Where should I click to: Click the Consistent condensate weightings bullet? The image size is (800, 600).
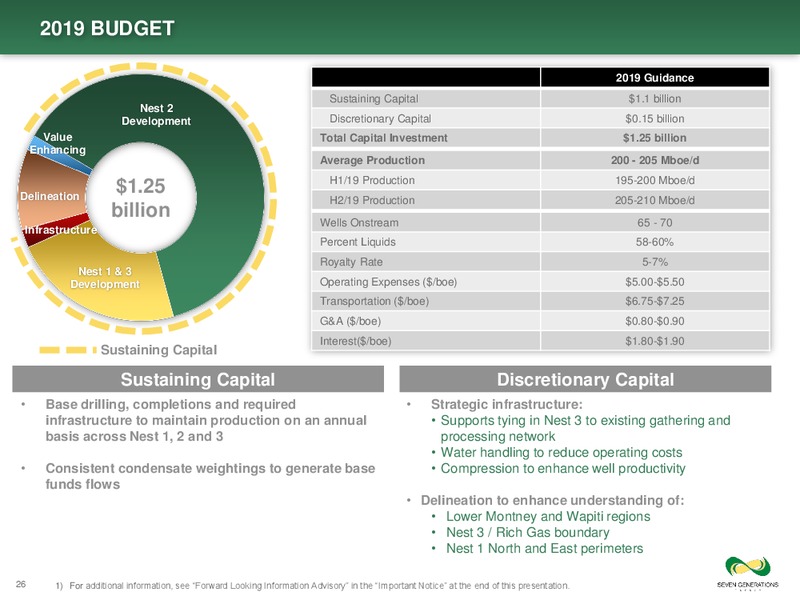(x=210, y=476)
